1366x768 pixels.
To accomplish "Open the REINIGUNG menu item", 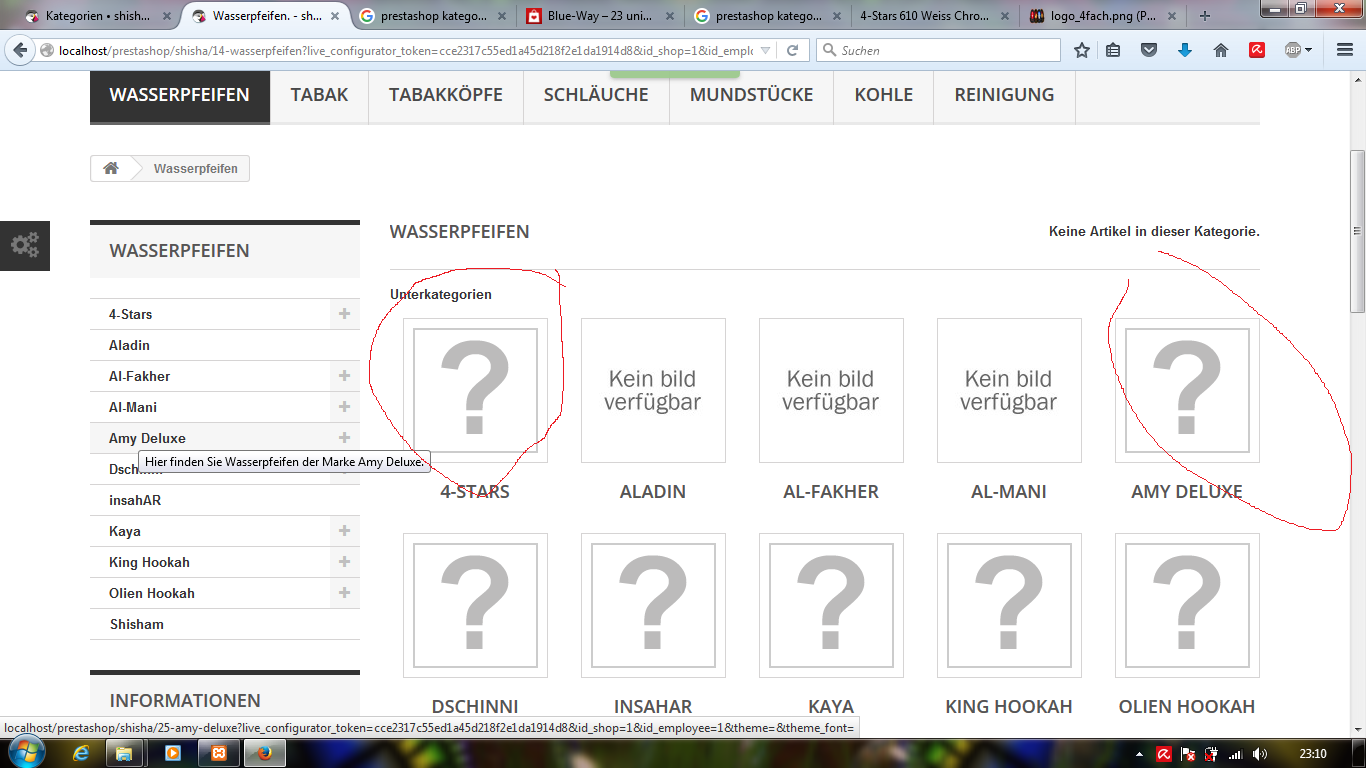I will coord(1004,96).
